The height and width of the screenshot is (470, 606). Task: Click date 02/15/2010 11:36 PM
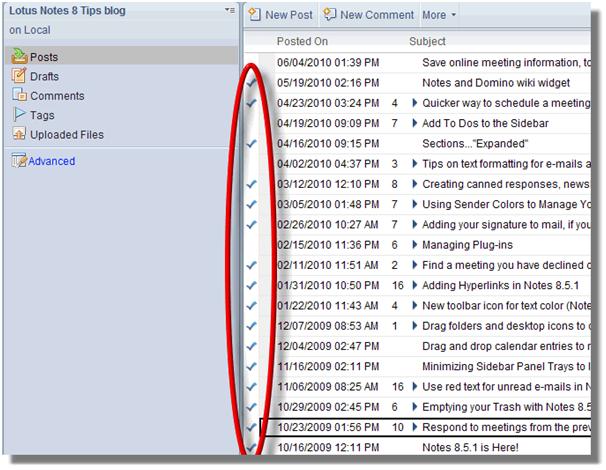[x=328, y=245]
